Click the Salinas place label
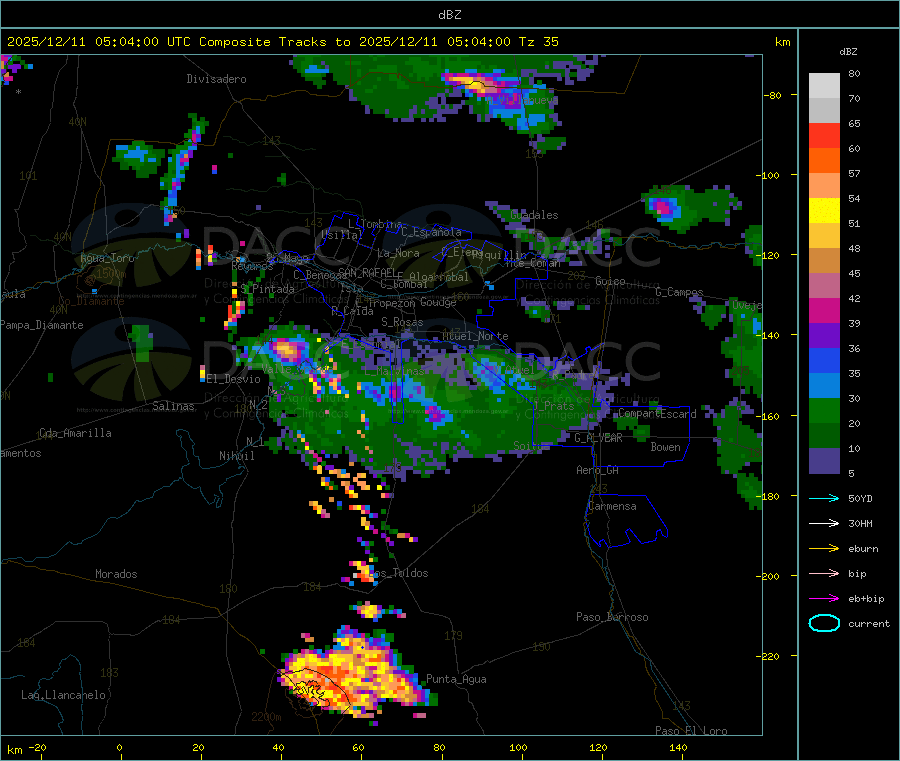The width and height of the screenshot is (900, 761). [x=173, y=406]
